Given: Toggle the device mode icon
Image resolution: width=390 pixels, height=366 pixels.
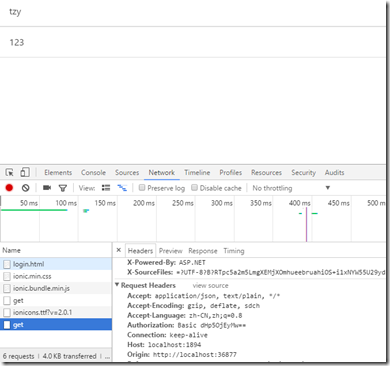Looking at the screenshot, I should tap(25, 172).
